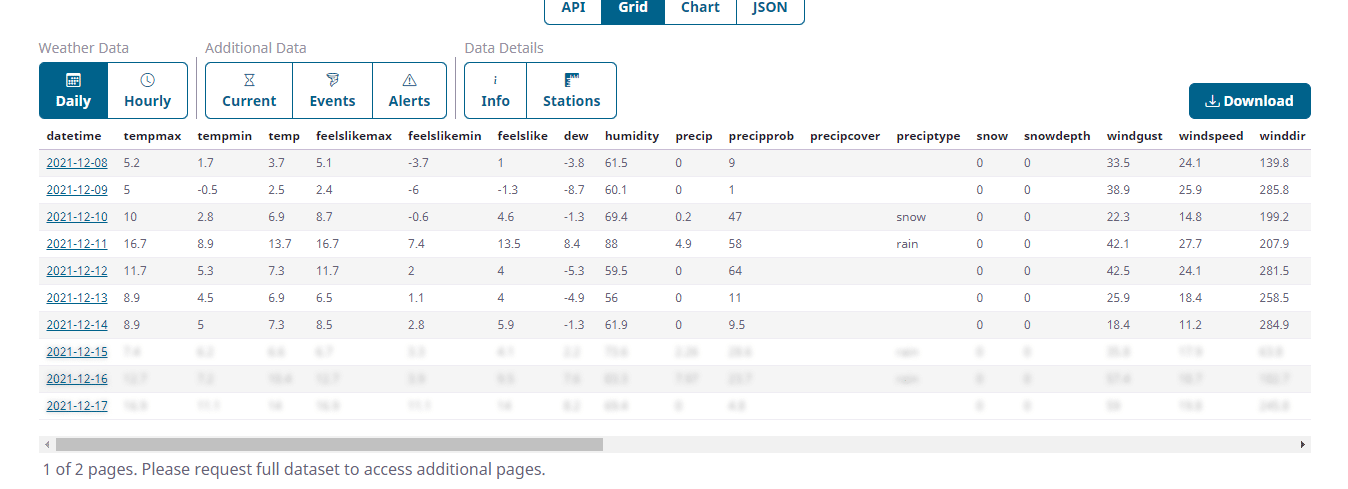Open the 2021-12-11 date link
This screenshot has height=489, width=1348.
coord(77,244)
